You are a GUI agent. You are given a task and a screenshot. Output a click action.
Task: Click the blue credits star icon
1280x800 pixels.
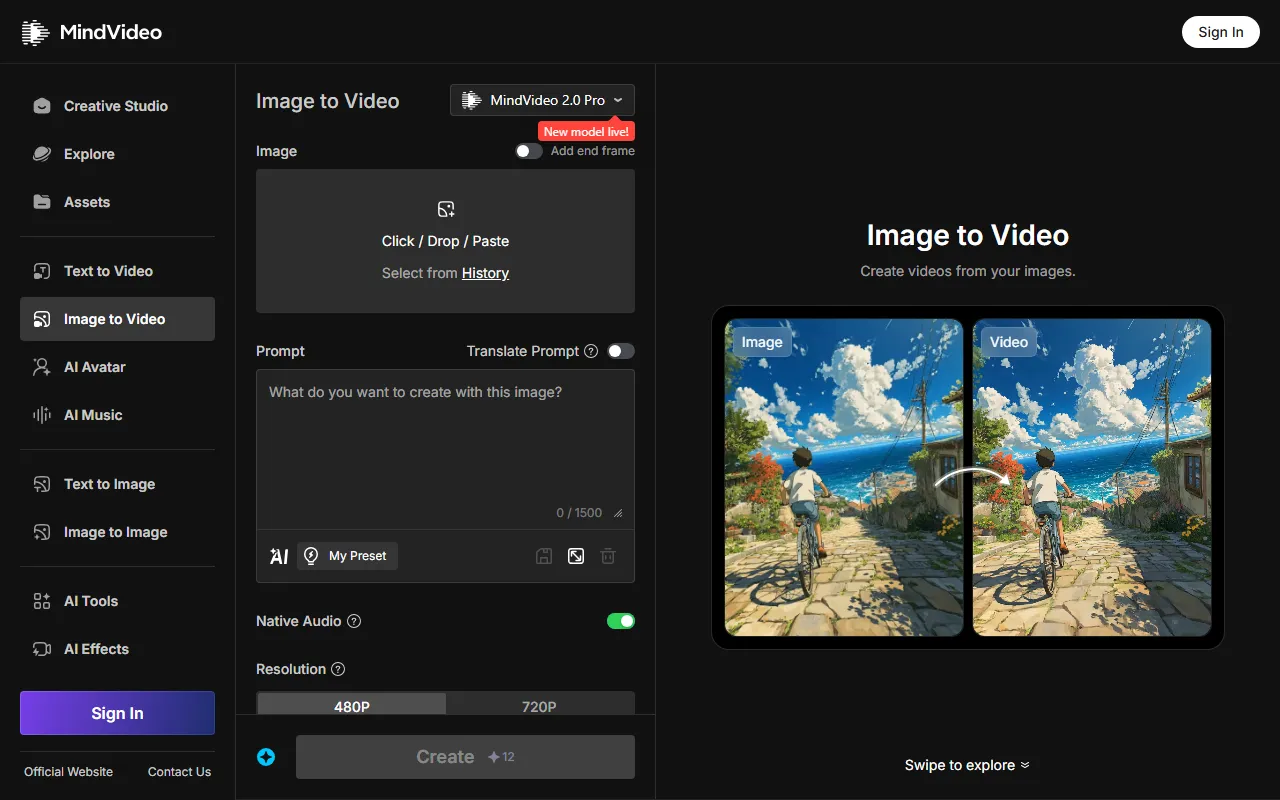(x=266, y=757)
